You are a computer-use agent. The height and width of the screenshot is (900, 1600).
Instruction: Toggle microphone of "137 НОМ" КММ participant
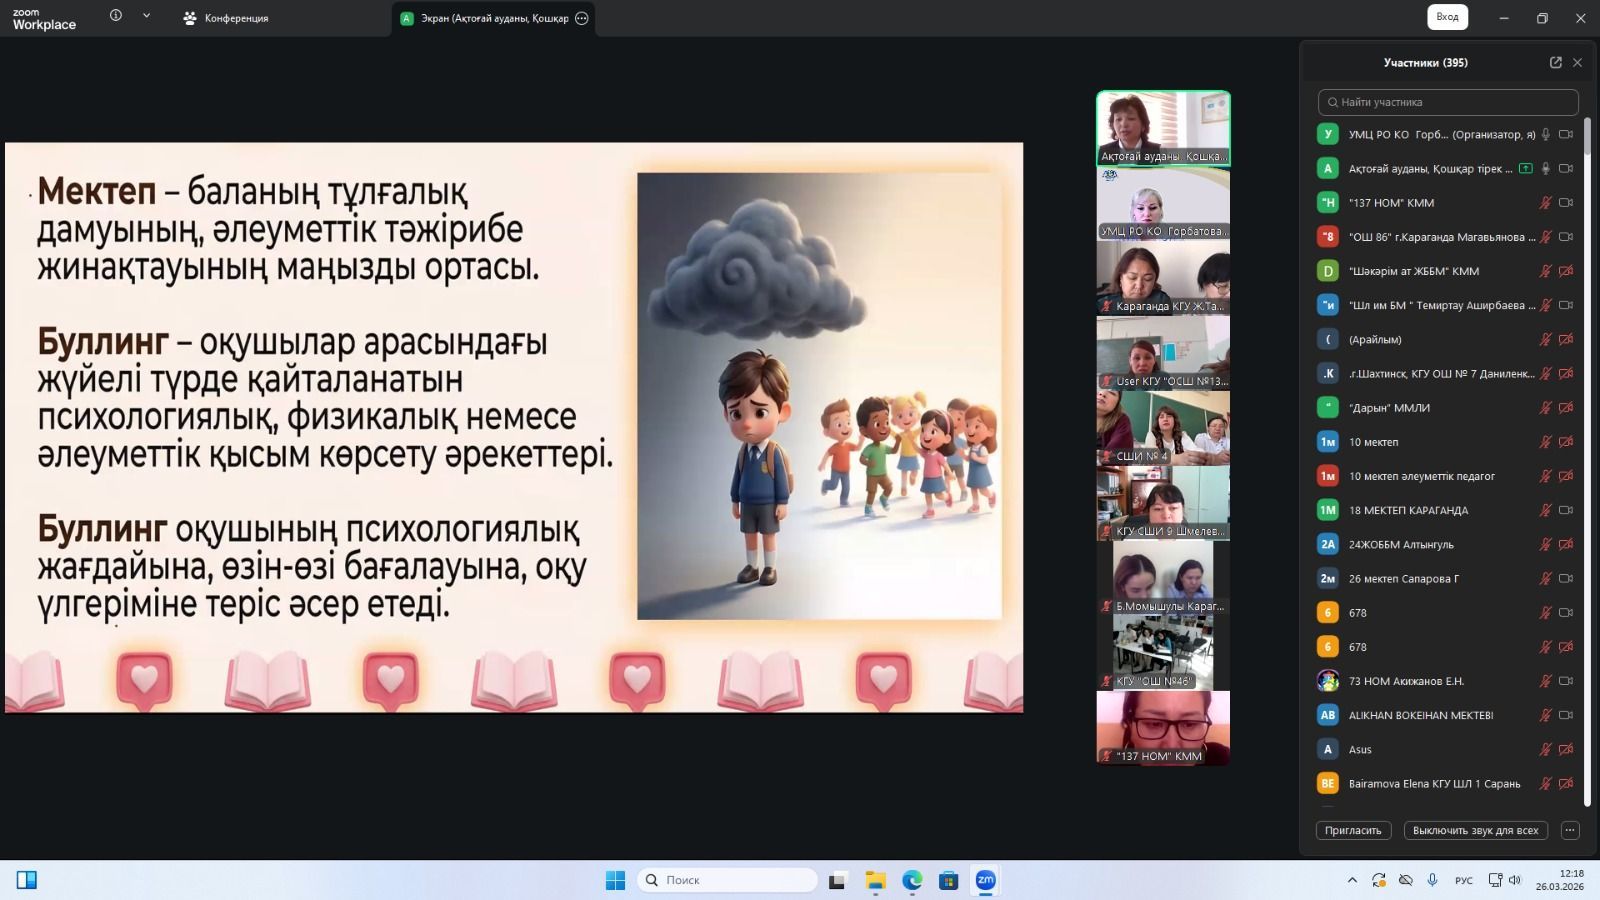1545,203
